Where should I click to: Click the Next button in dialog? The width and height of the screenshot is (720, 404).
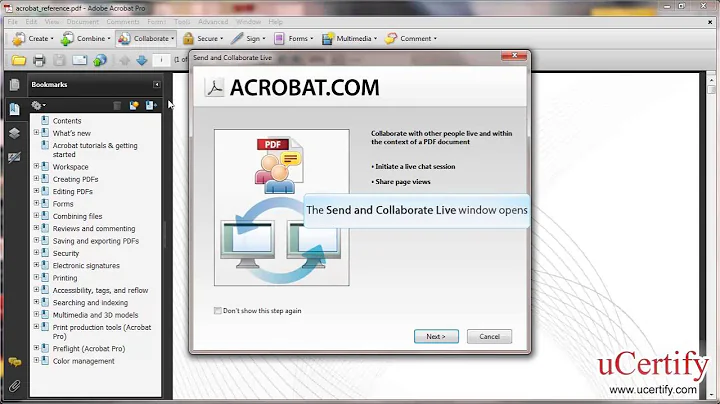(436, 337)
